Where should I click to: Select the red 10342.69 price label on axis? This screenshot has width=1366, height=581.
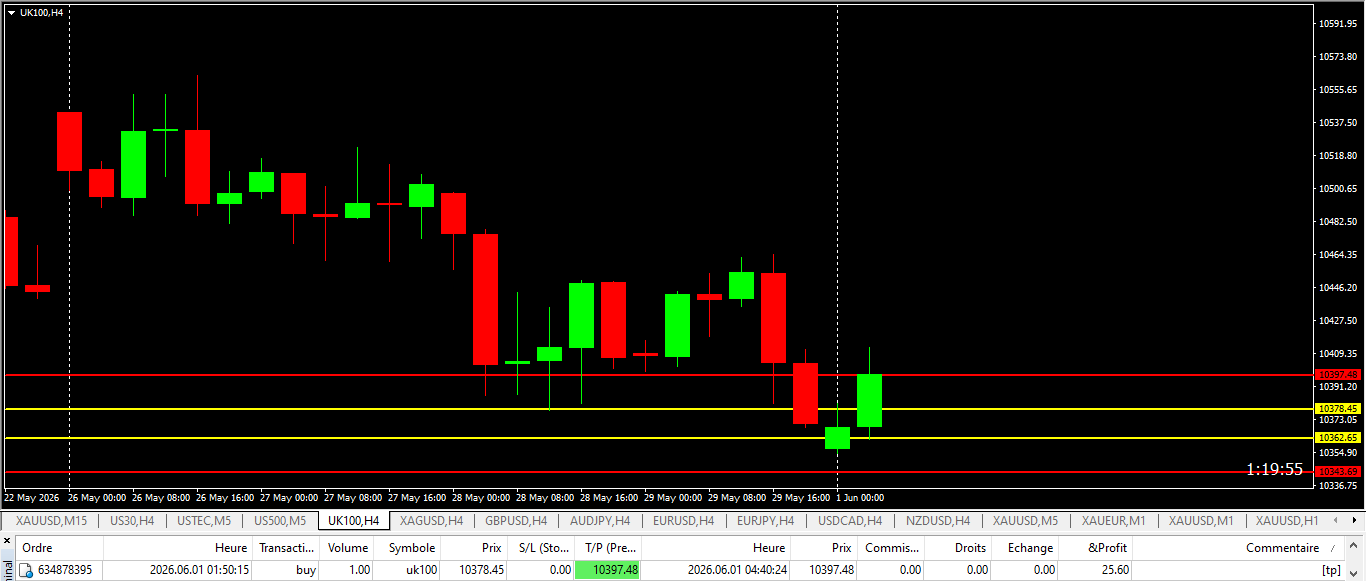(1338, 471)
